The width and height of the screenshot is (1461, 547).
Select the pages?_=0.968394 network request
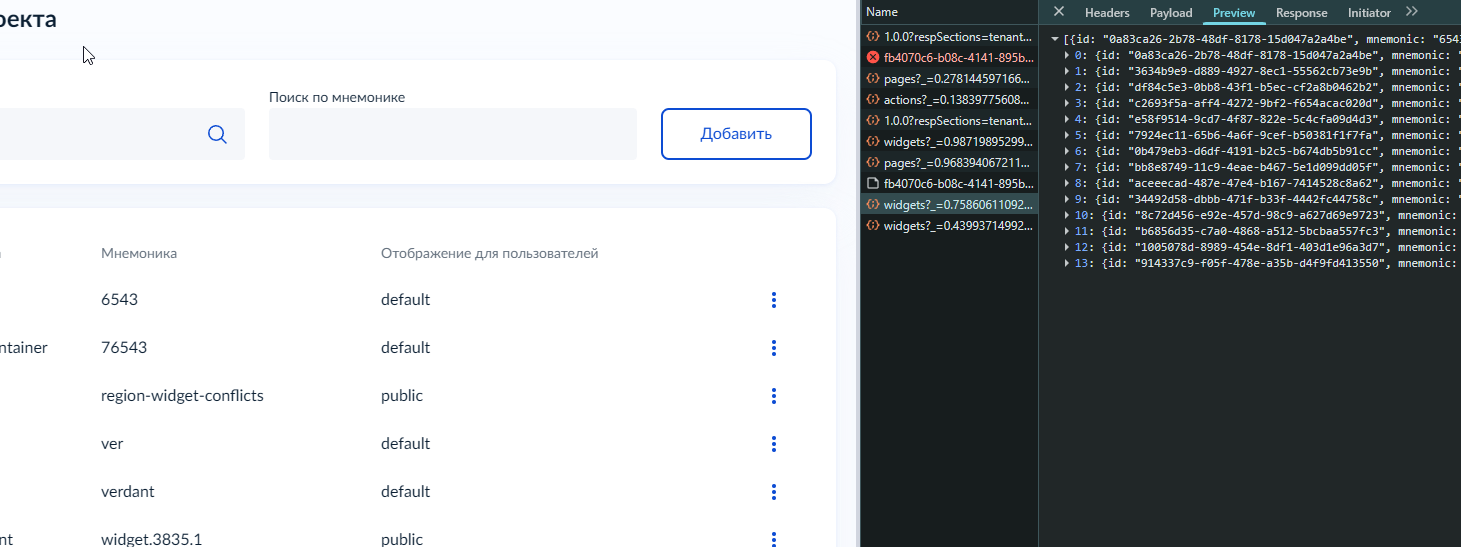(x=949, y=162)
